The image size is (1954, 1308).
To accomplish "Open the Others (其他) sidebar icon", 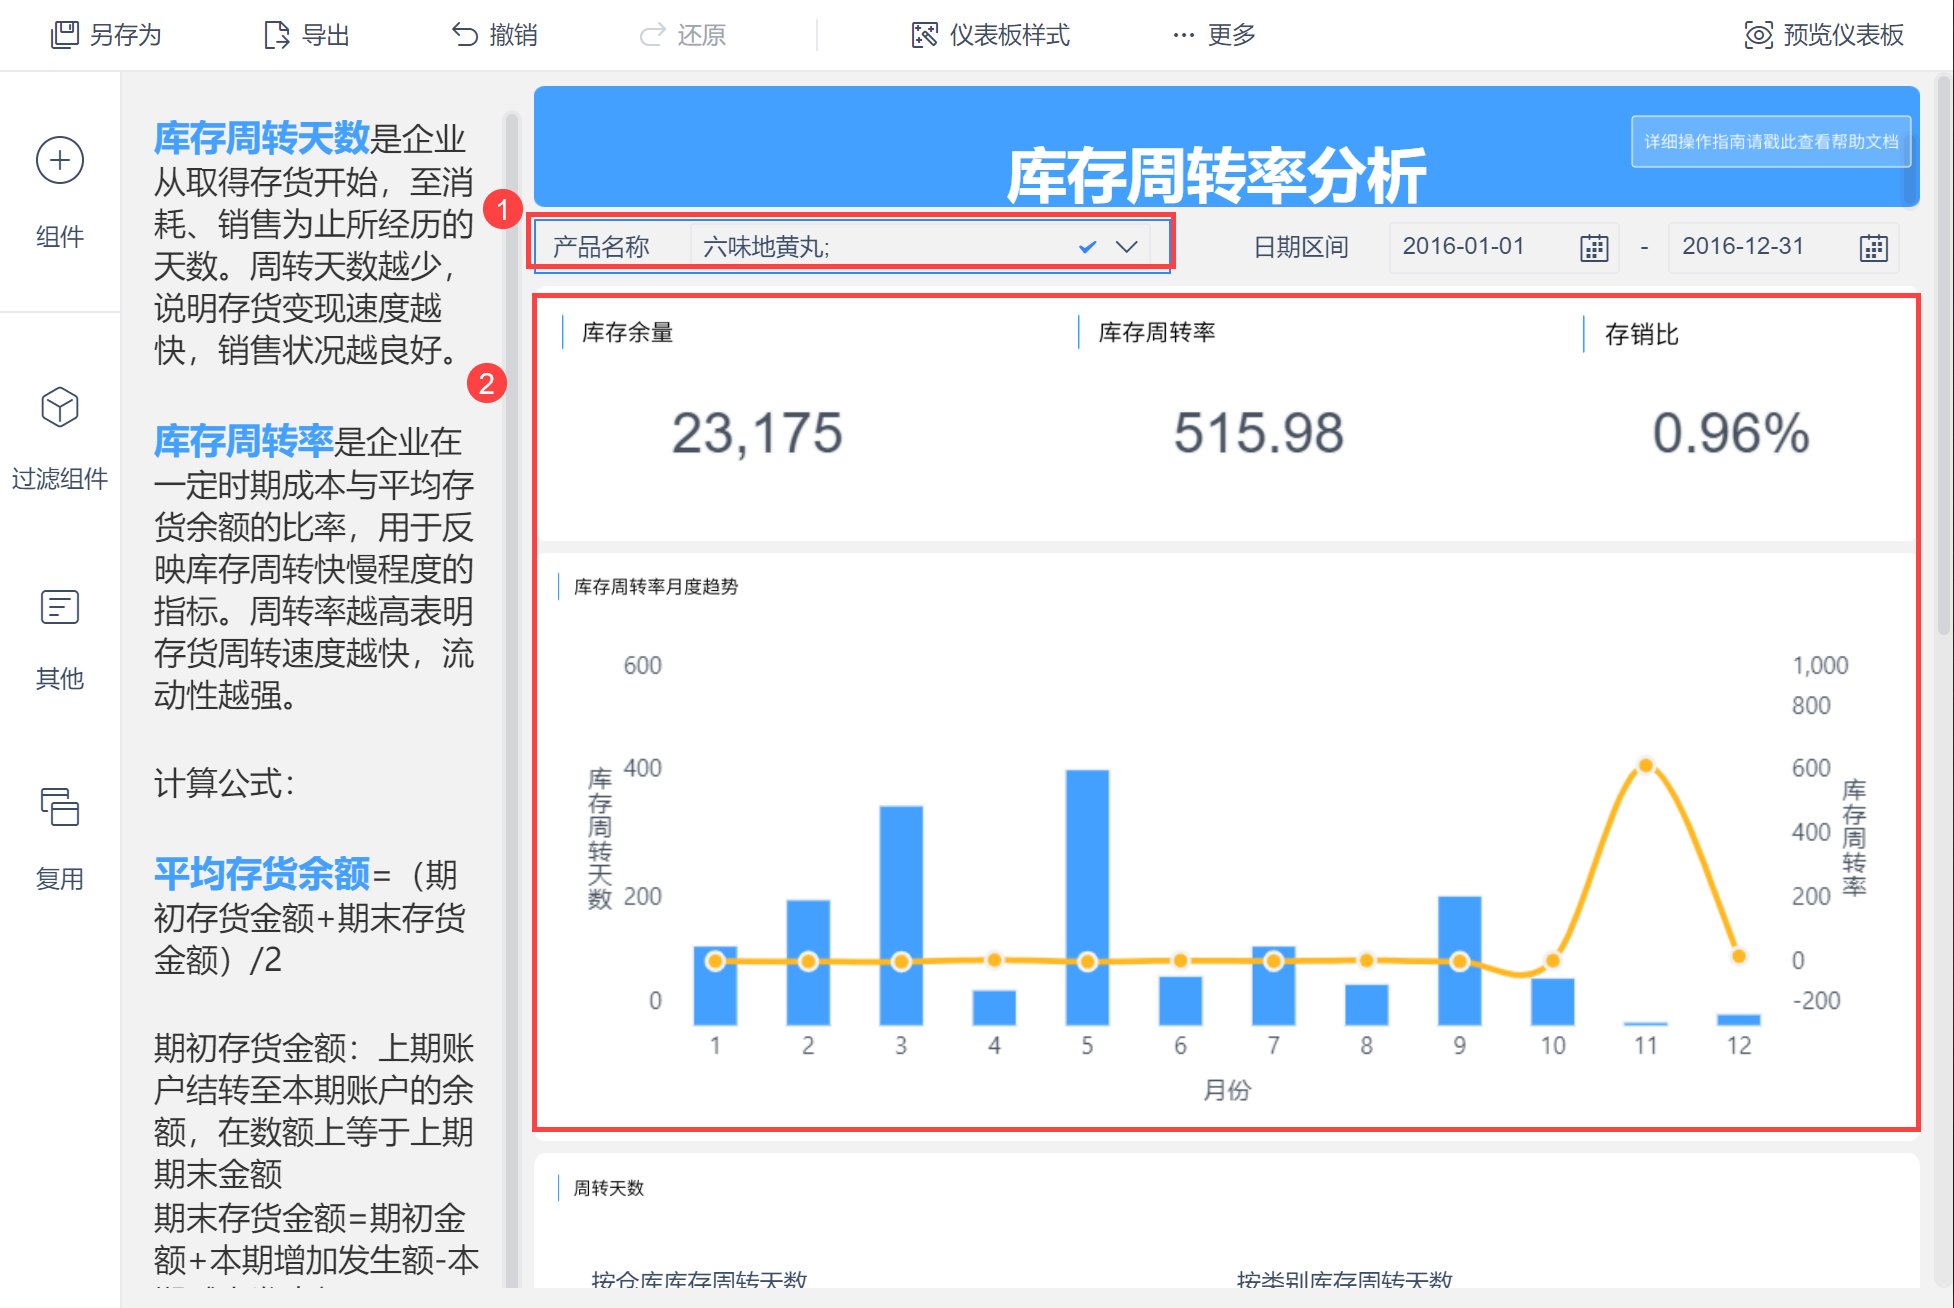I will pyautogui.click(x=60, y=607).
